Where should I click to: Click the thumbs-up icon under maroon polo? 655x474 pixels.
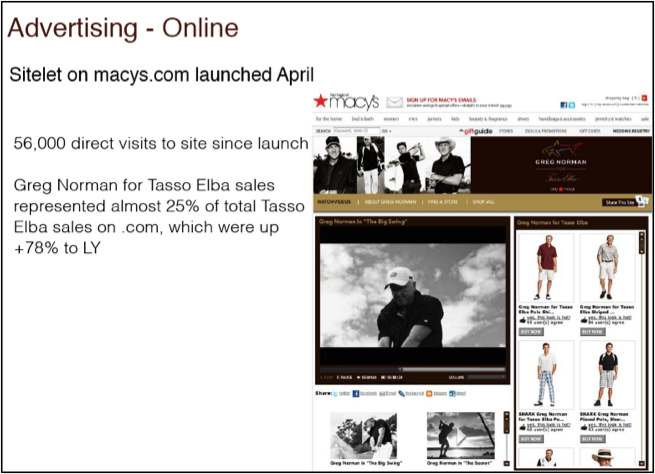522,320
